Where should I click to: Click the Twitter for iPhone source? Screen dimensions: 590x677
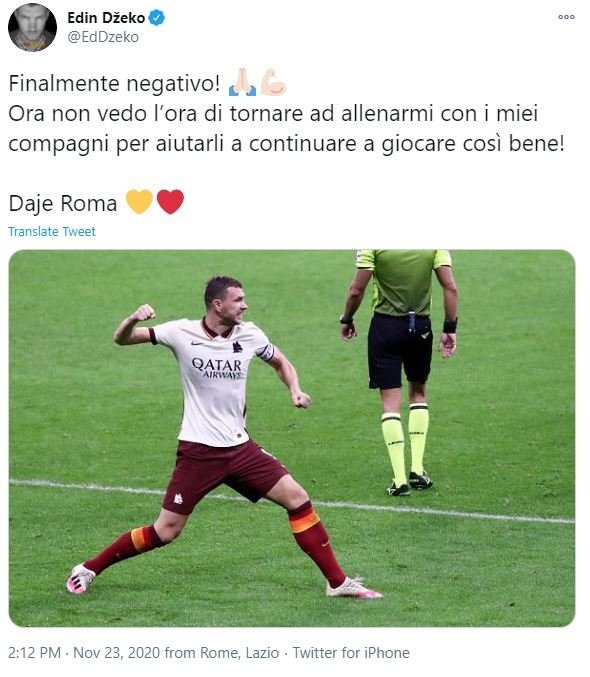click(x=351, y=652)
